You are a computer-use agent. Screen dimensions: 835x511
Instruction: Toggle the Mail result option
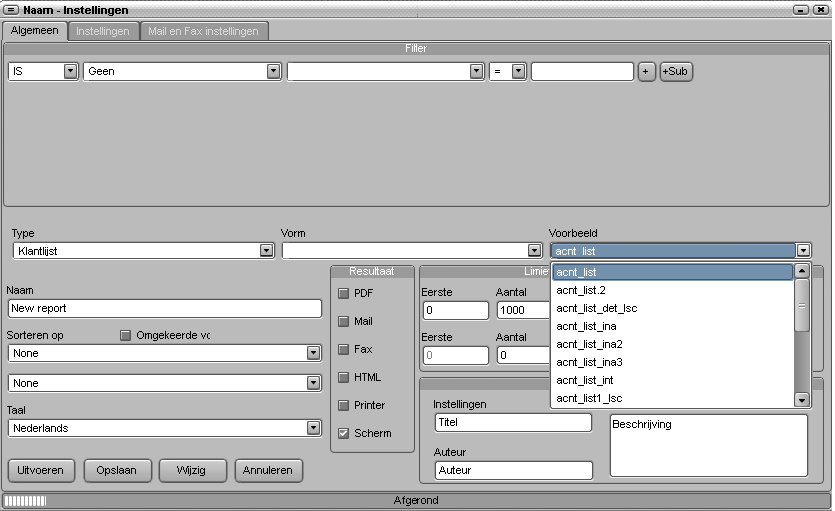pos(344,321)
